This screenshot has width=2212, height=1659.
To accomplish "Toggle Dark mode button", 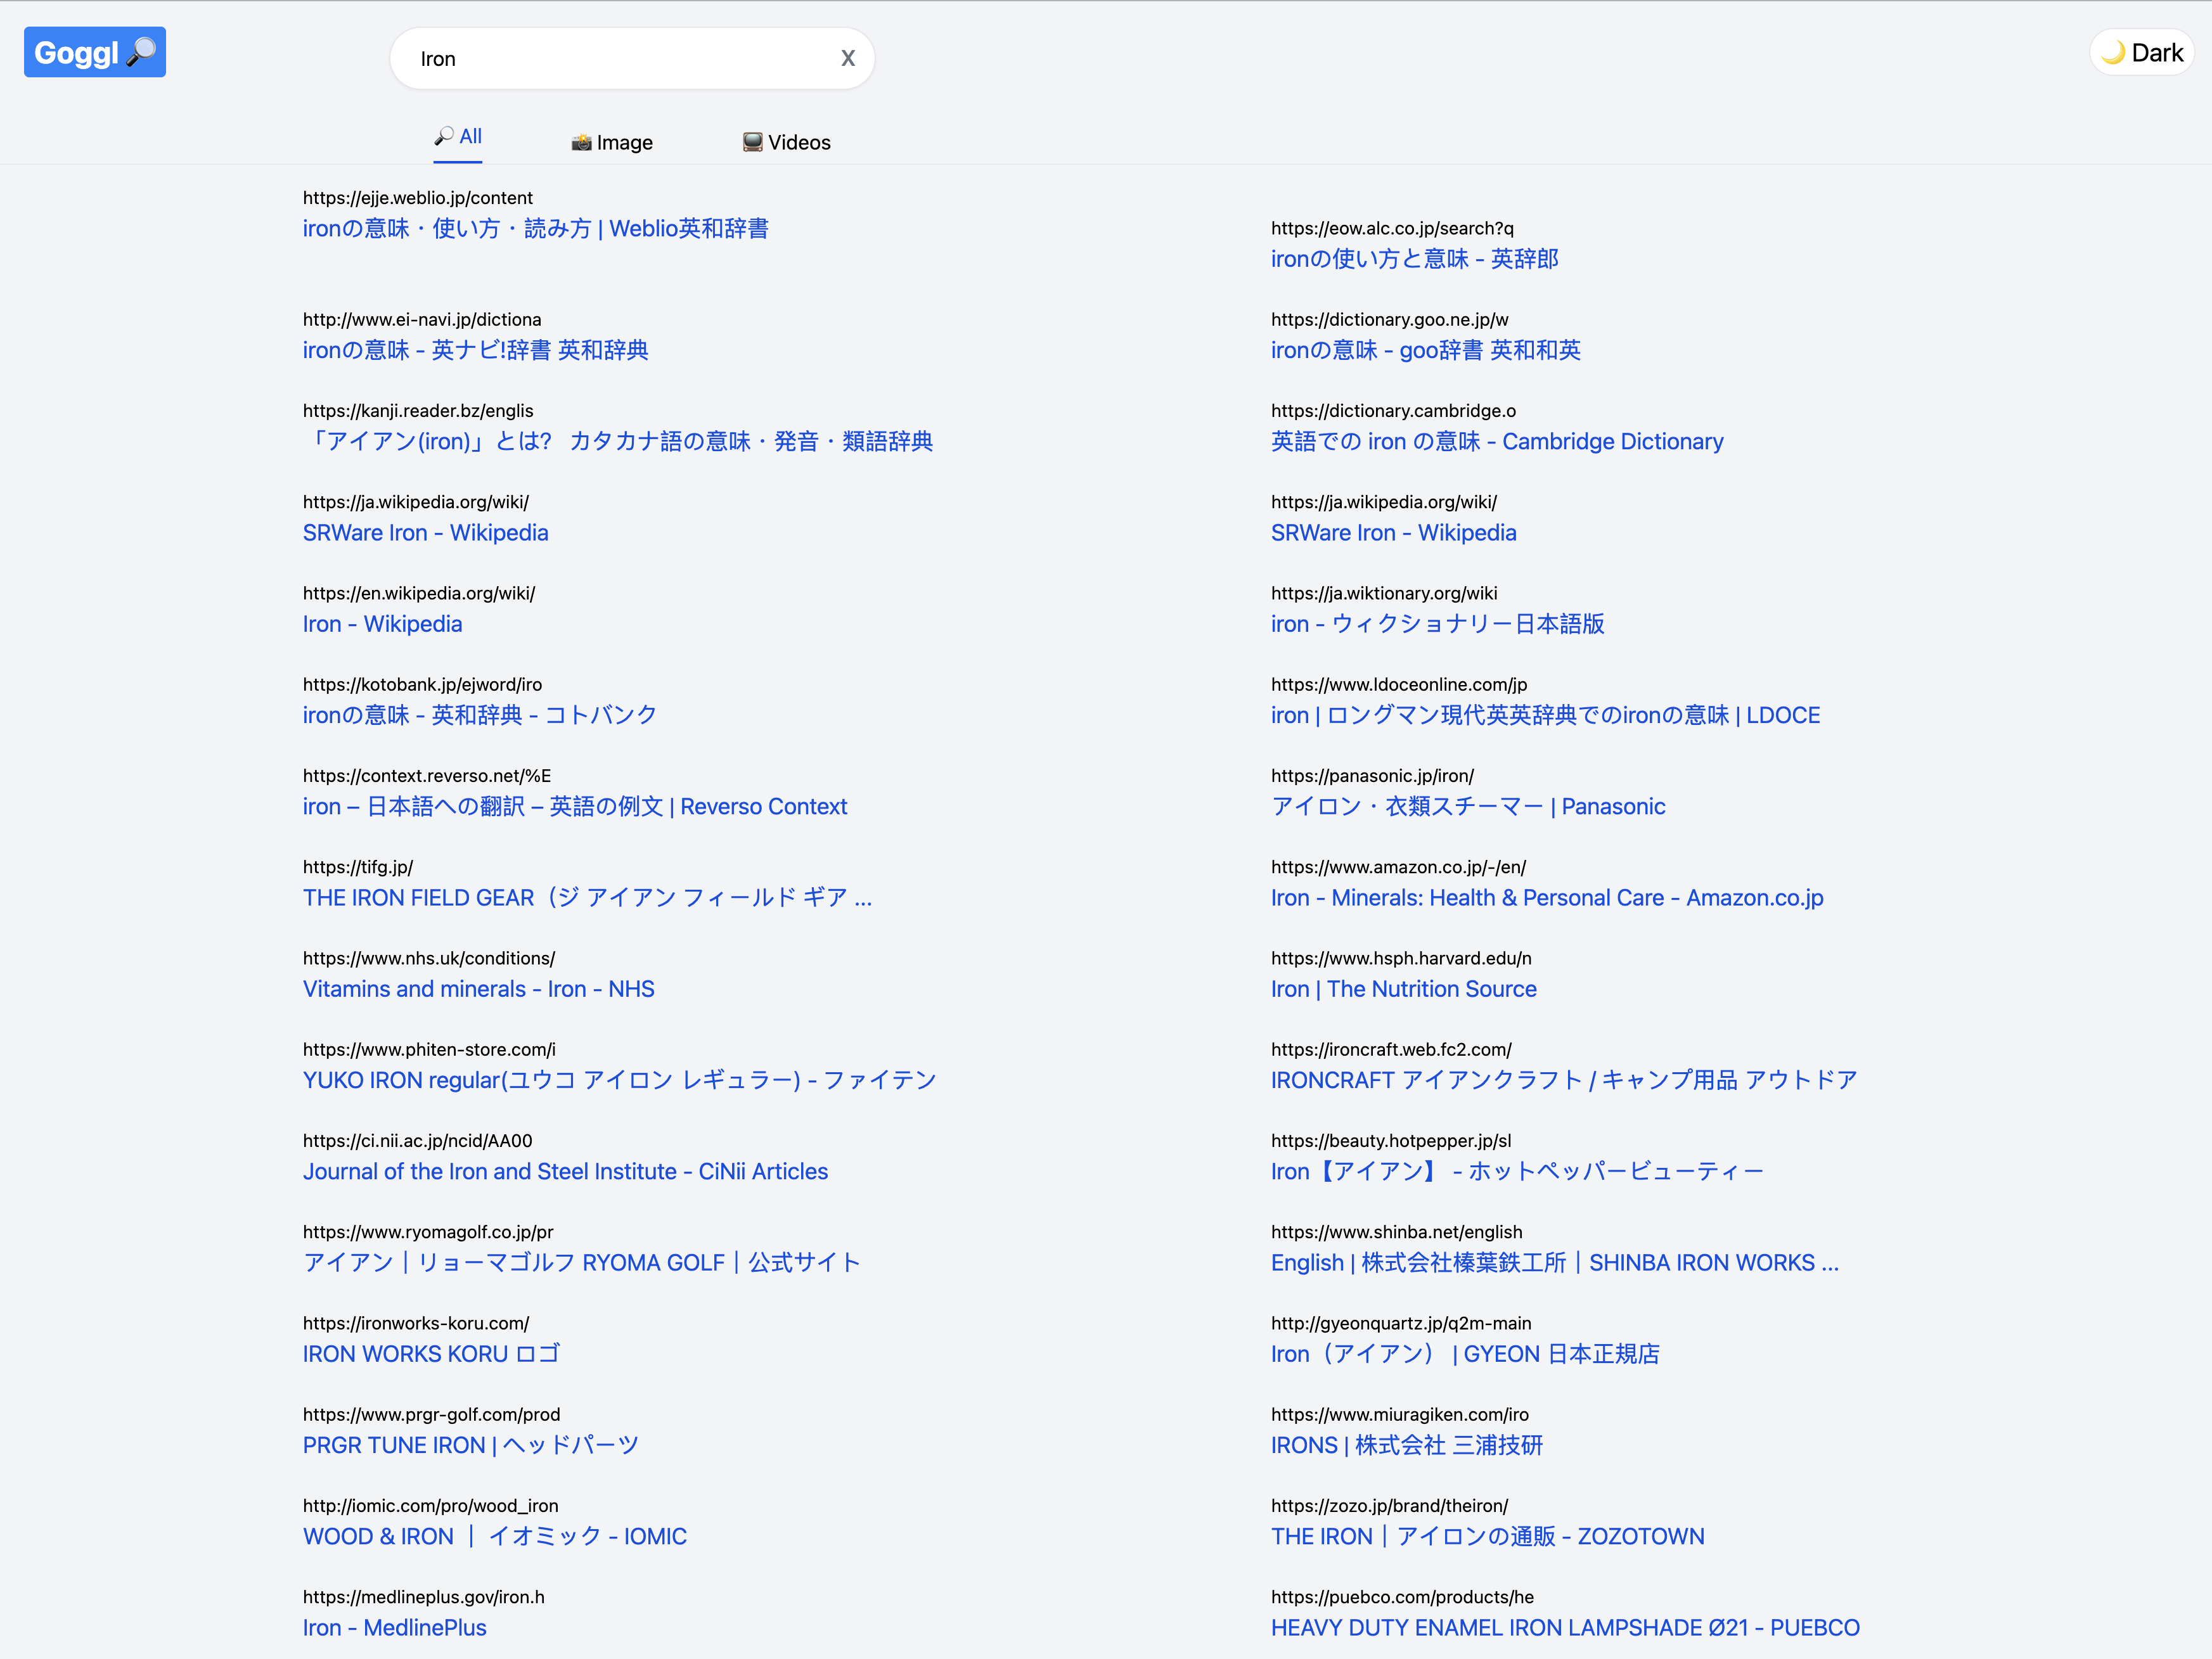I will [x=2141, y=53].
